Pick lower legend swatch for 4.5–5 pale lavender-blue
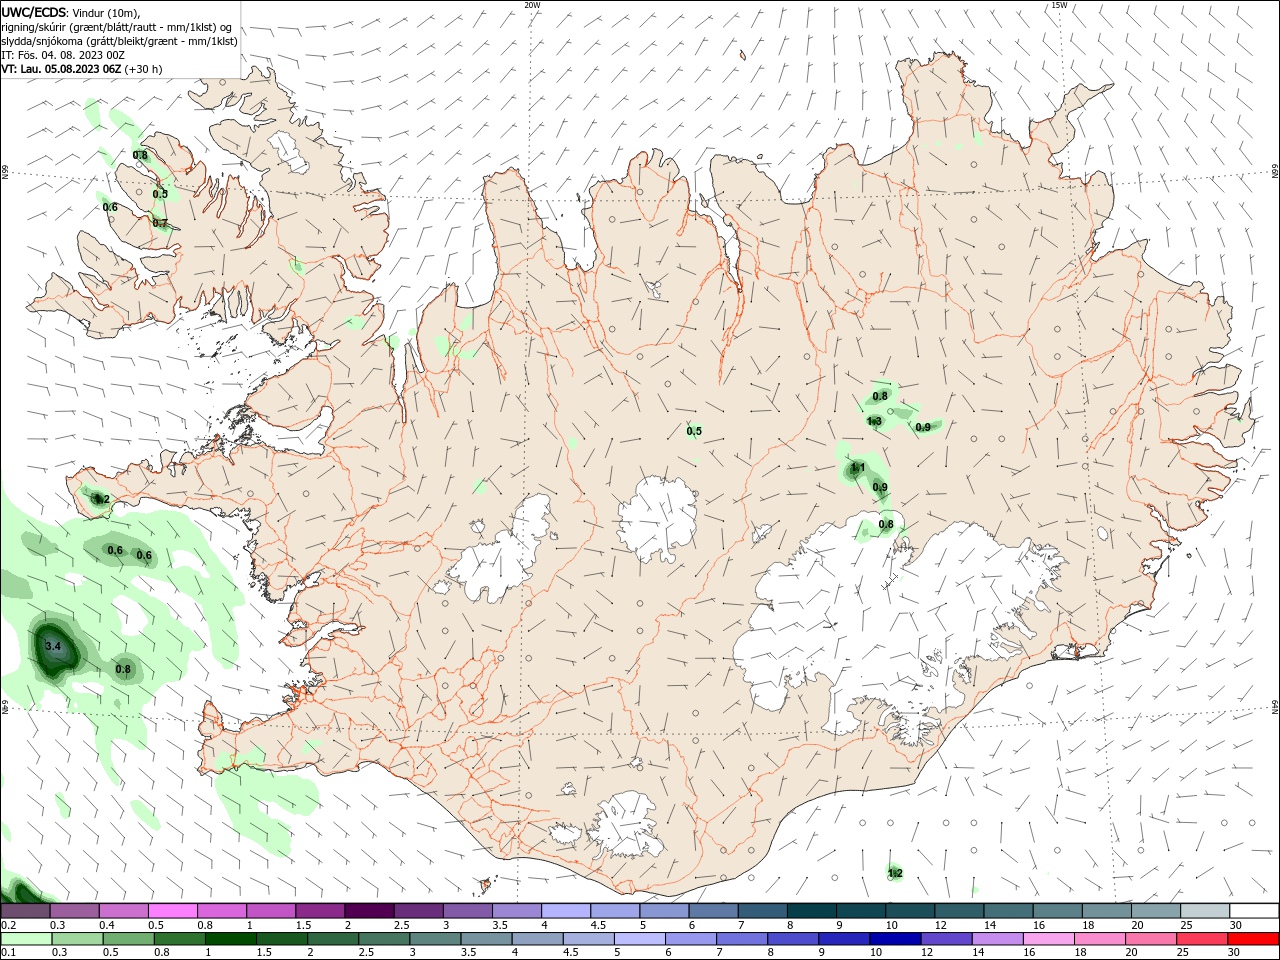The image size is (1280, 960). coord(589,938)
